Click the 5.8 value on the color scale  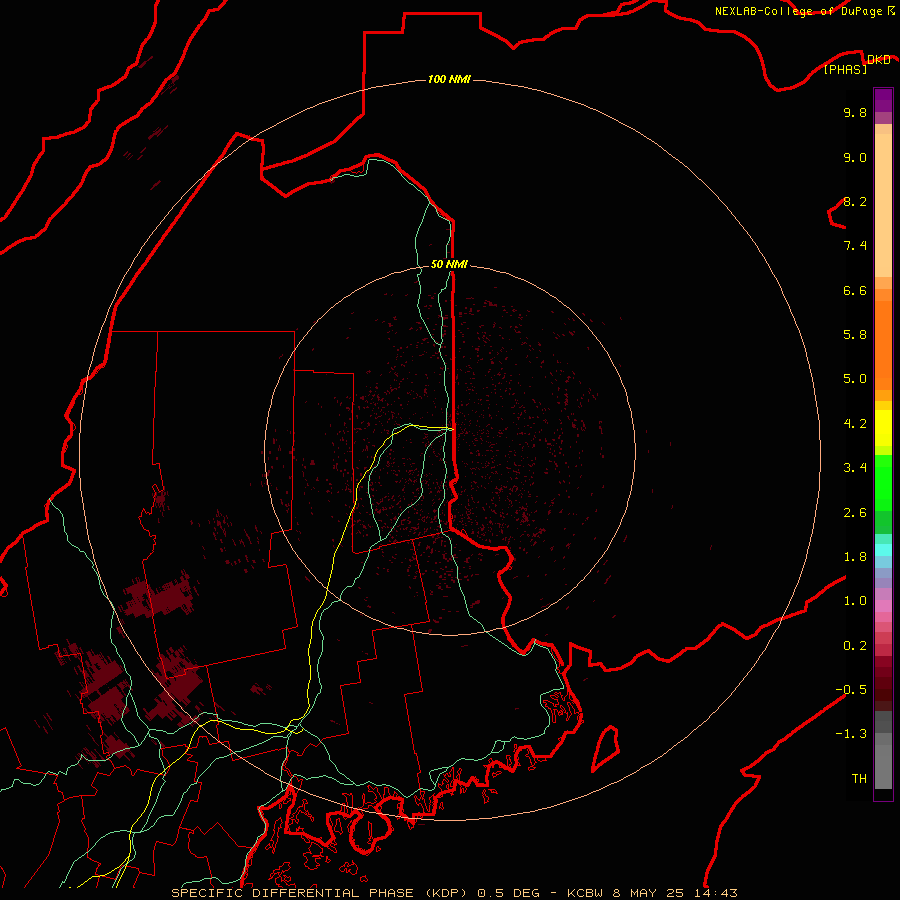point(855,335)
